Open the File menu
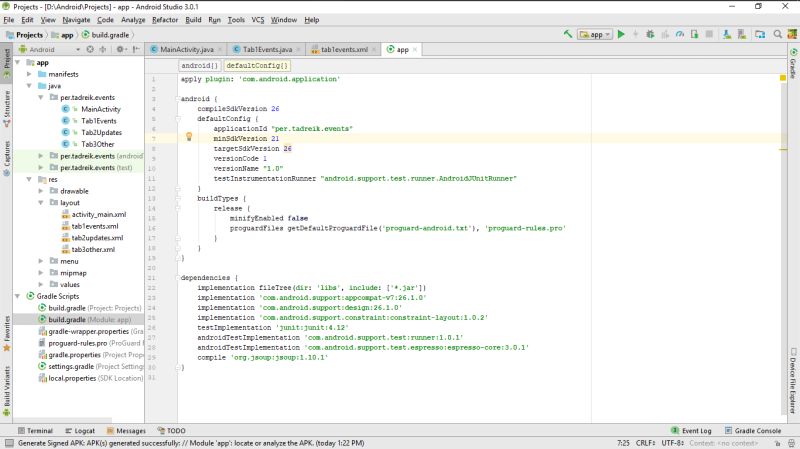Image resolution: width=800 pixels, height=449 pixels. click(9, 20)
